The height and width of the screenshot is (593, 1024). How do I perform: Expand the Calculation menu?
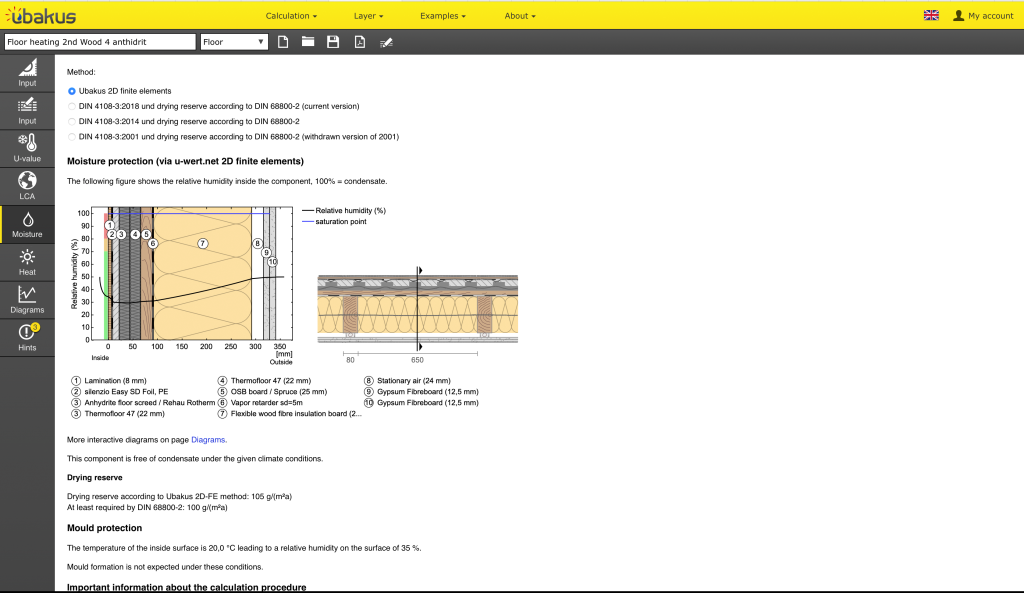pyautogui.click(x=291, y=16)
